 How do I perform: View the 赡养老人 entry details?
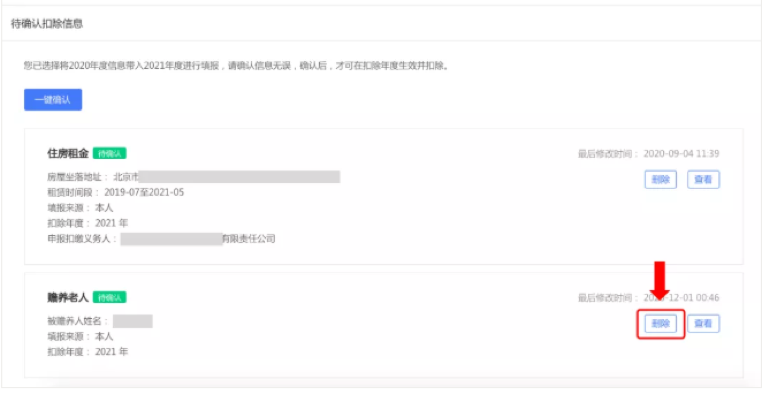point(703,324)
